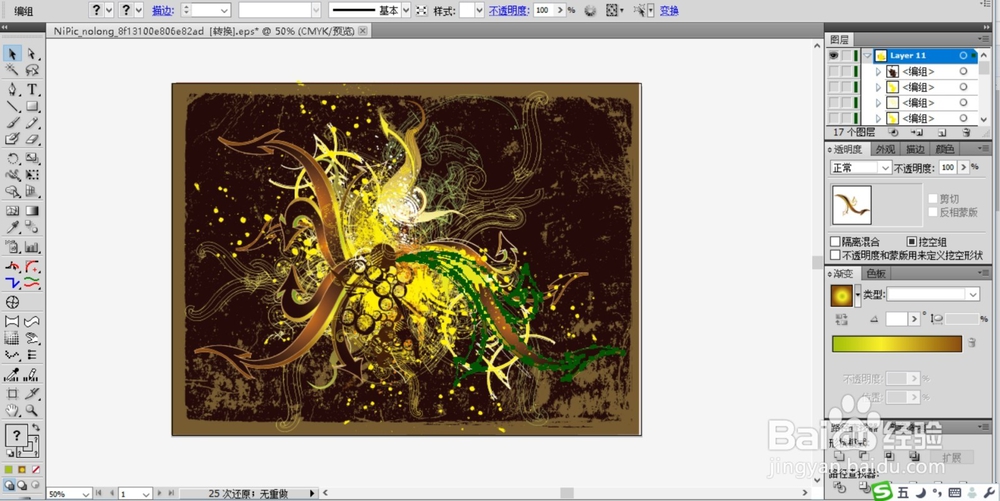Open the 25 次还原 status bar arrow
This screenshot has height=501, width=1000.
pos(312,493)
